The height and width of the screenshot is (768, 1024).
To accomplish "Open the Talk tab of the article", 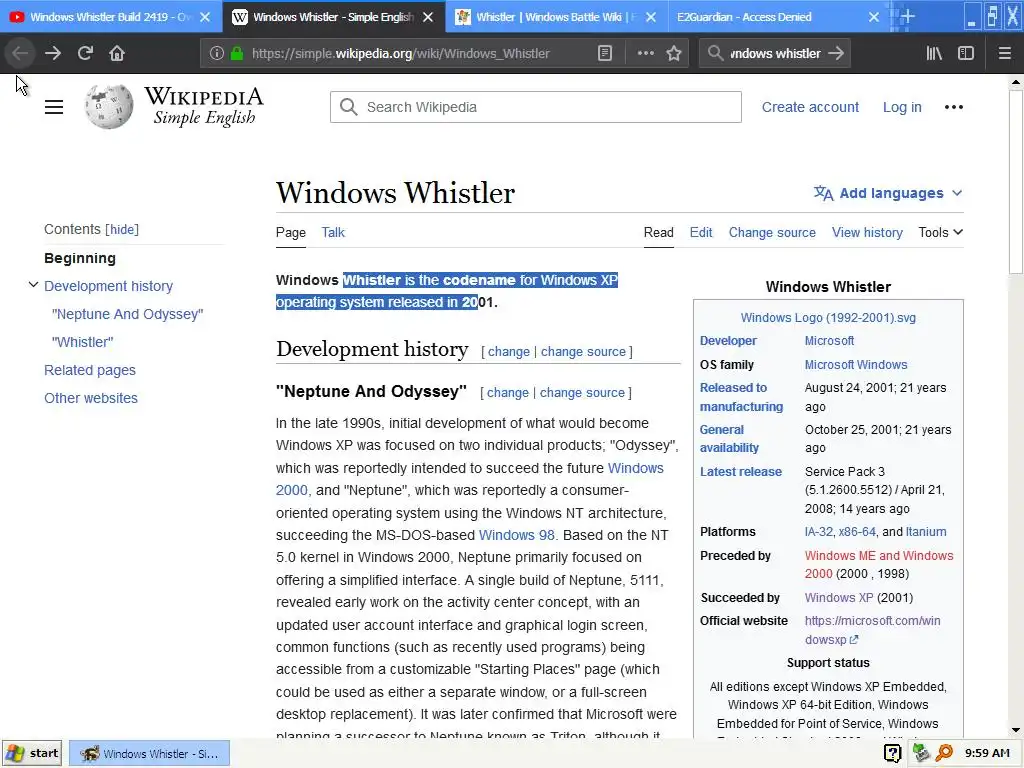I will (x=333, y=232).
